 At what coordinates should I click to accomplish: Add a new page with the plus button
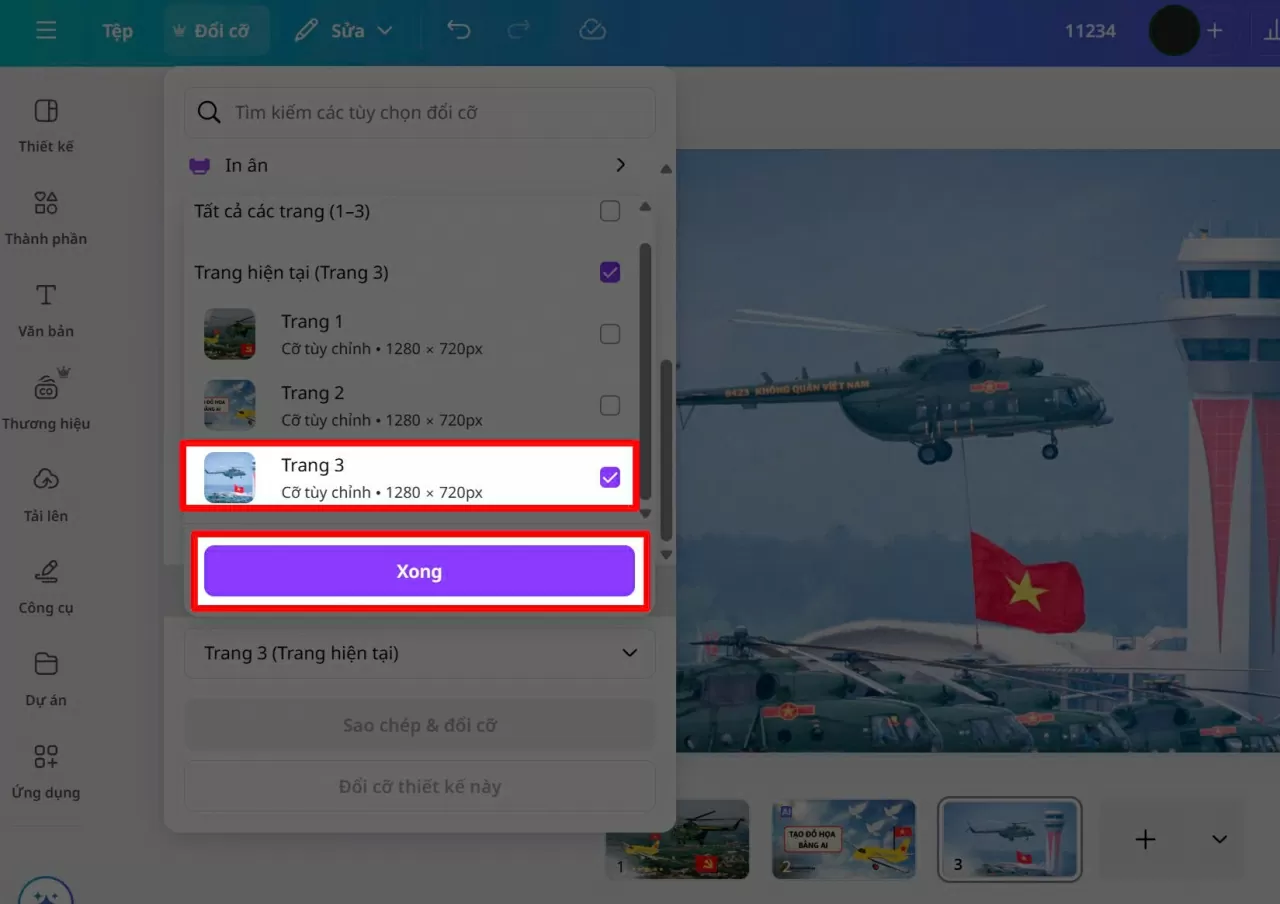pyautogui.click(x=1145, y=840)
